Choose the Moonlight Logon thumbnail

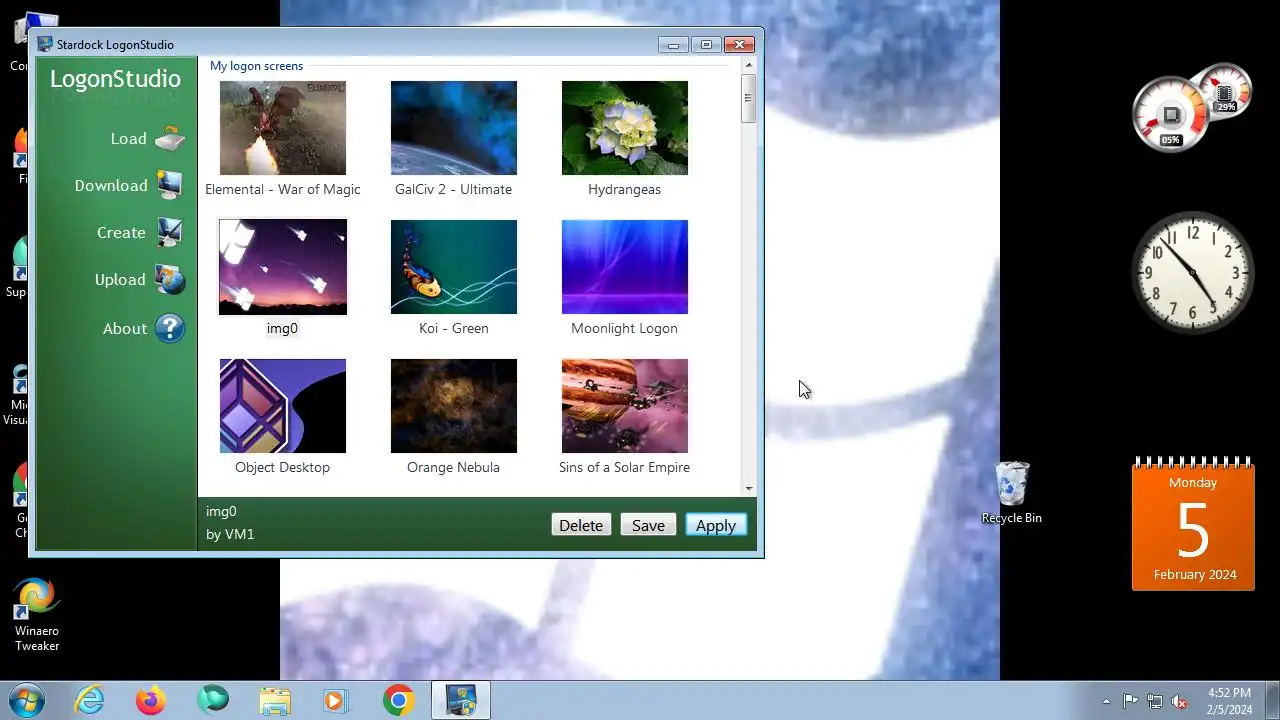click(625, 267)
